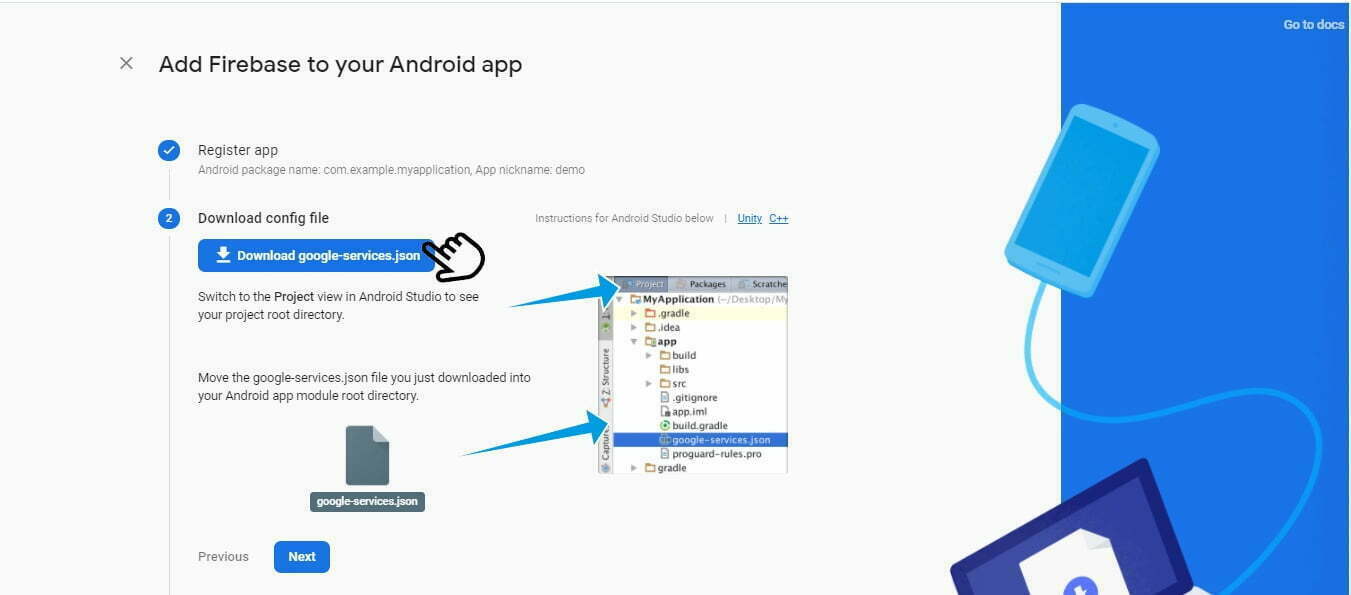
Task: Click the libs folder icon
Action: click(664, 370)
